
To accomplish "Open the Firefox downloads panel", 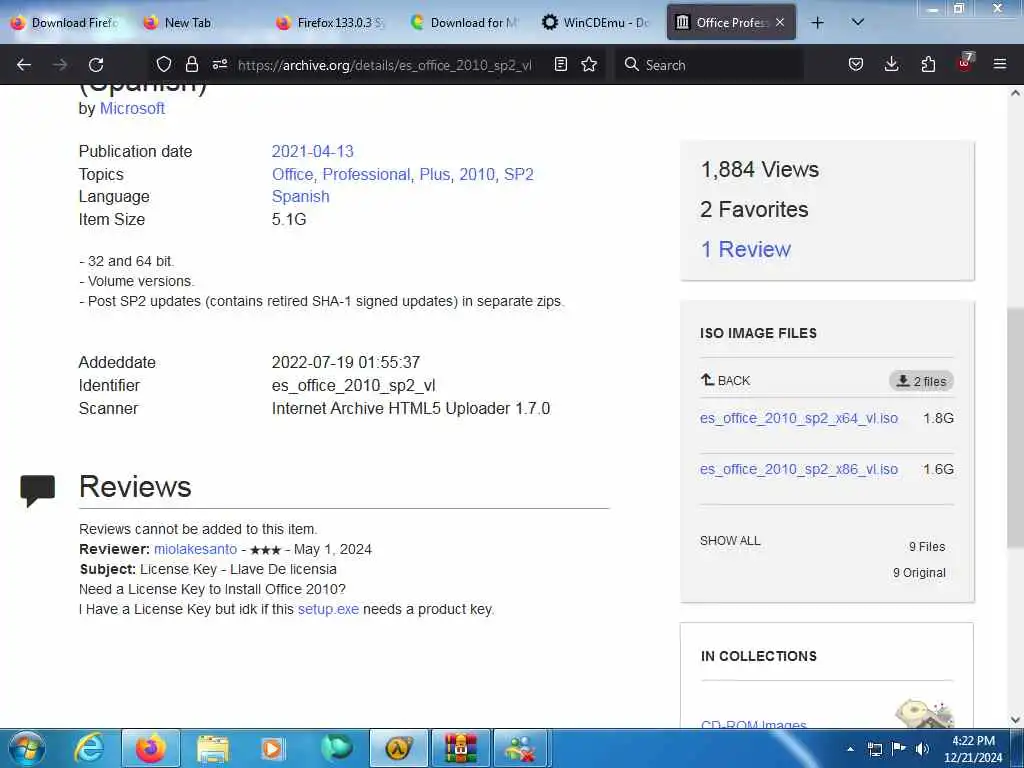I will 891,64.
